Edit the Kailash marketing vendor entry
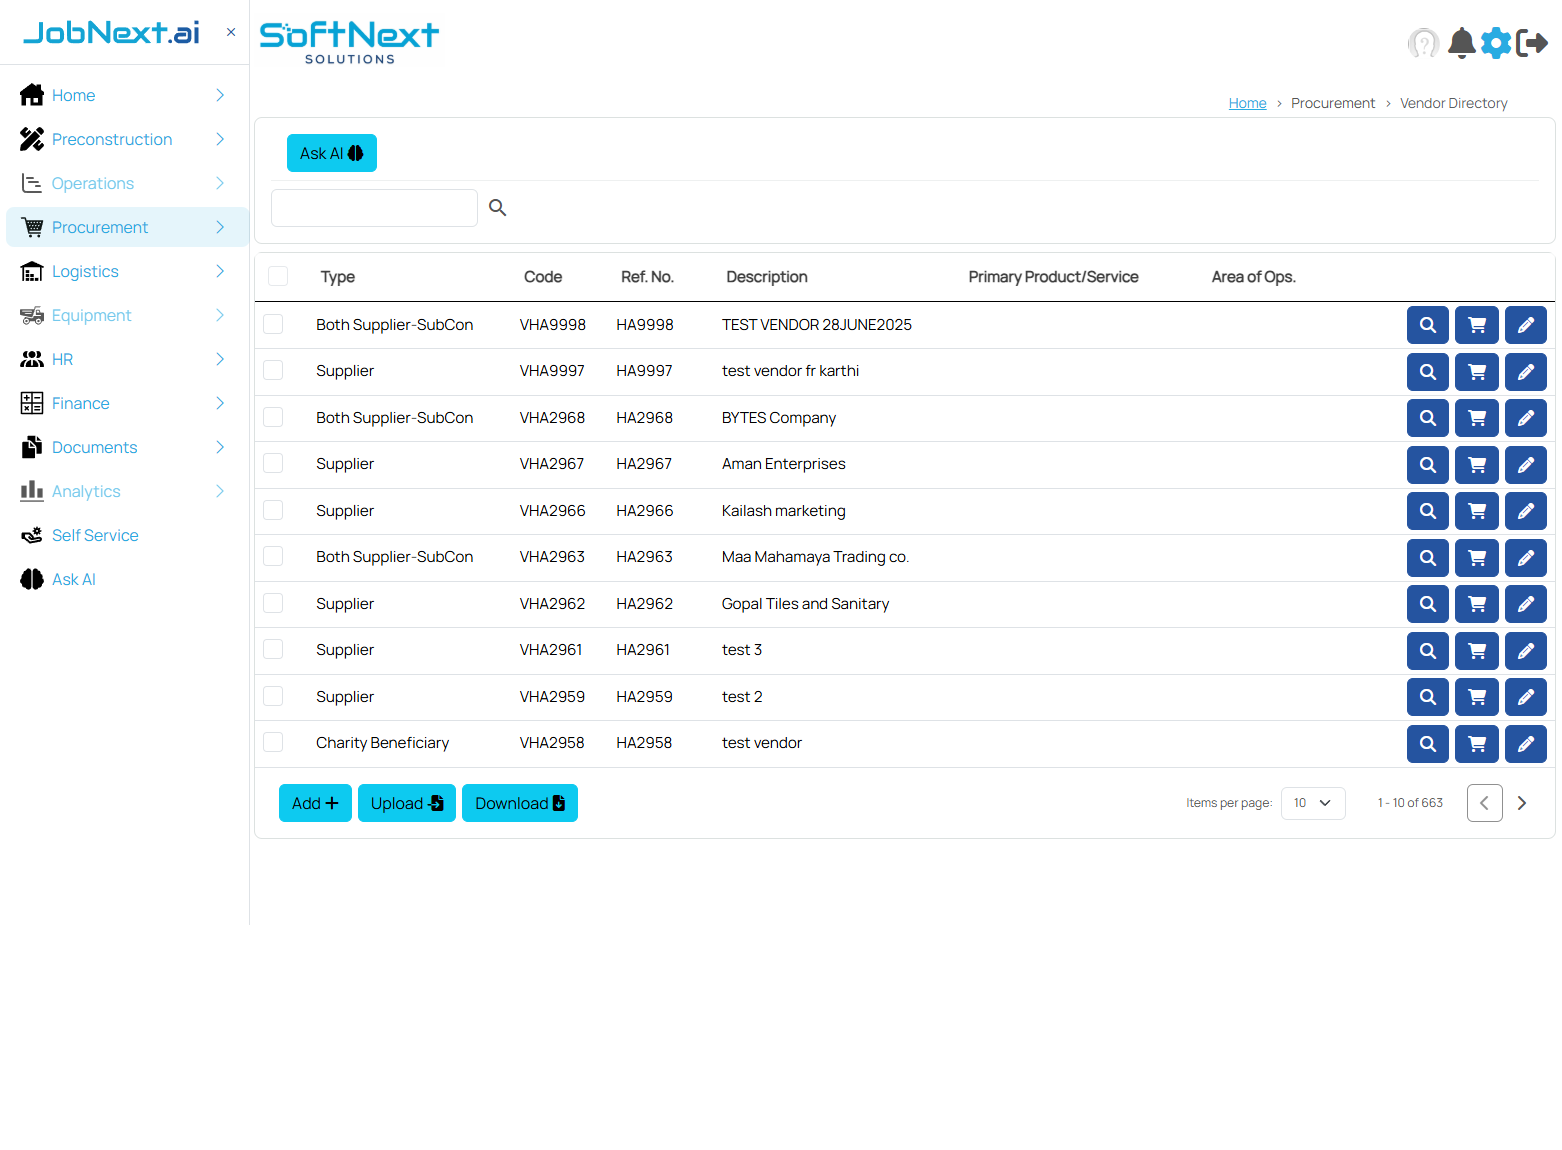This screenshot has height=1150, width=1562. tap(1525, 510)
